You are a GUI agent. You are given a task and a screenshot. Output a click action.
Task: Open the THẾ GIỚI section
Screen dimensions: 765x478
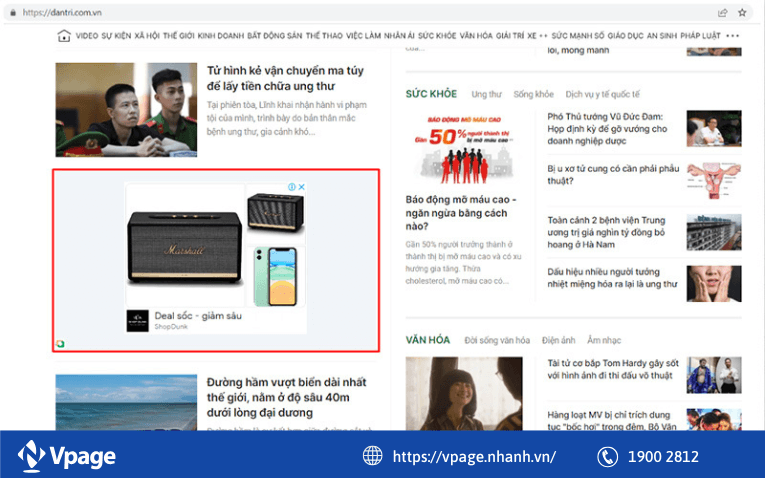coord(179,36)
